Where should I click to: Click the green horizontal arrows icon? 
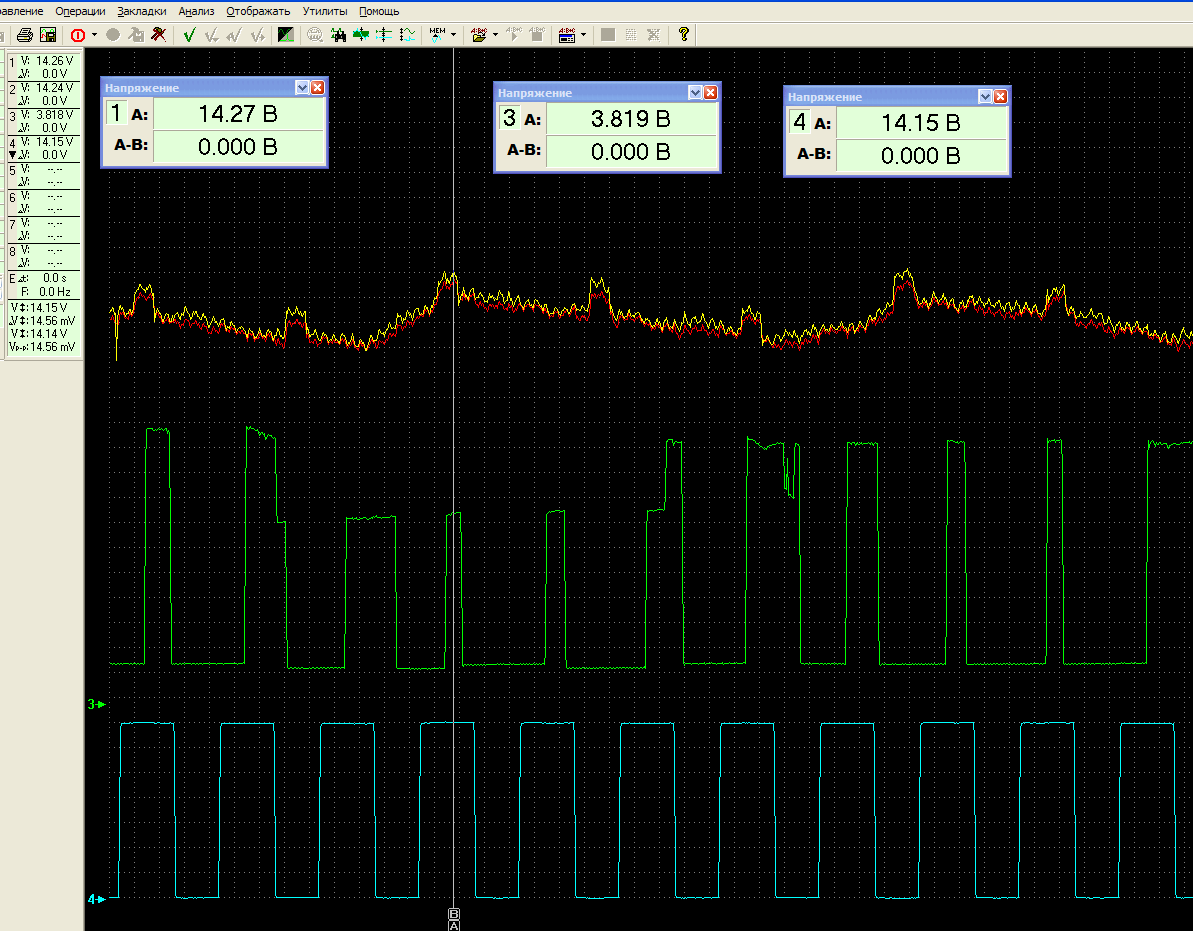click(361, 35)
